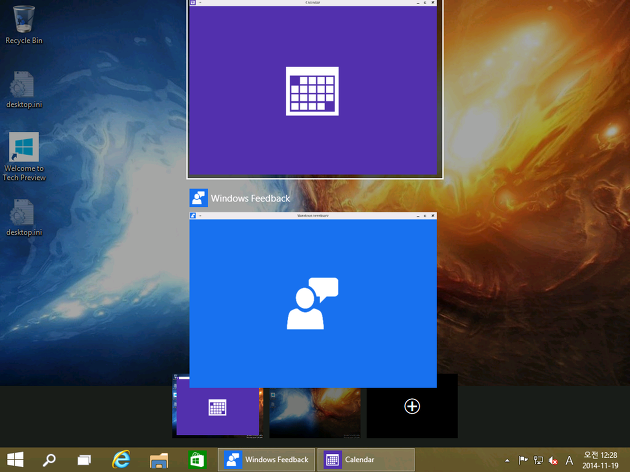This screenshot has height=472, width=630.
Task: Launch Internet Explorer from taskbar
Action: (121, 459)
